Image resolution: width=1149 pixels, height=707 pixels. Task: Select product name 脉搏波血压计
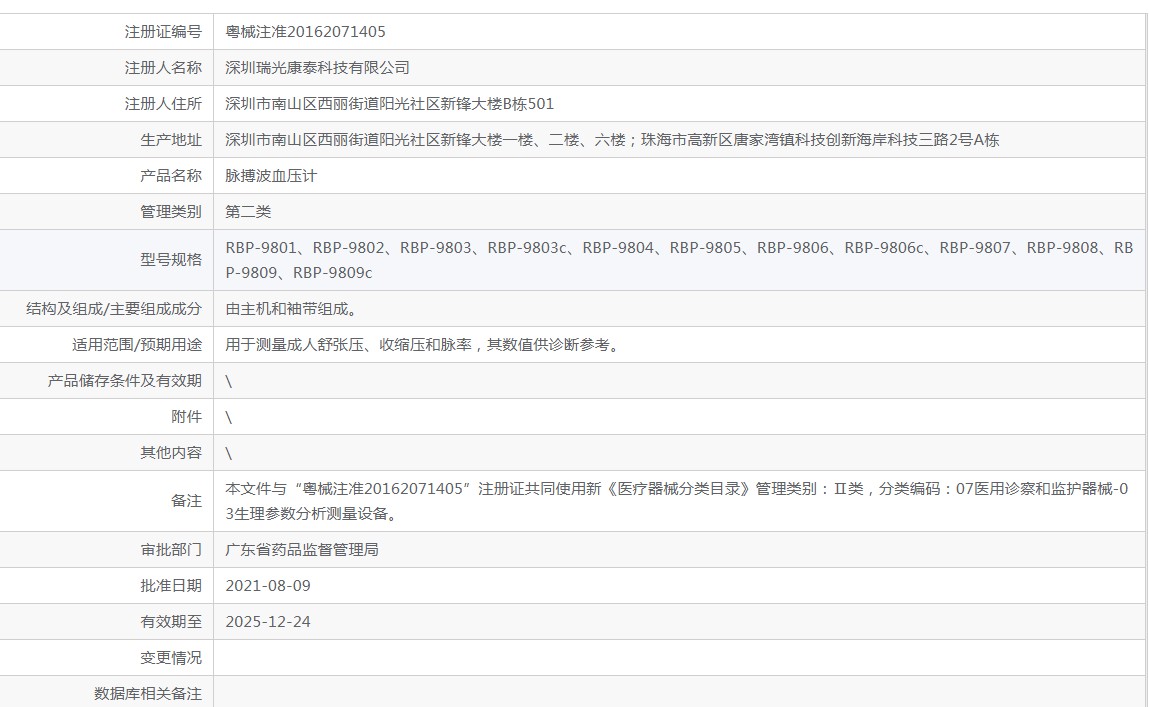[x=271, y=175]
